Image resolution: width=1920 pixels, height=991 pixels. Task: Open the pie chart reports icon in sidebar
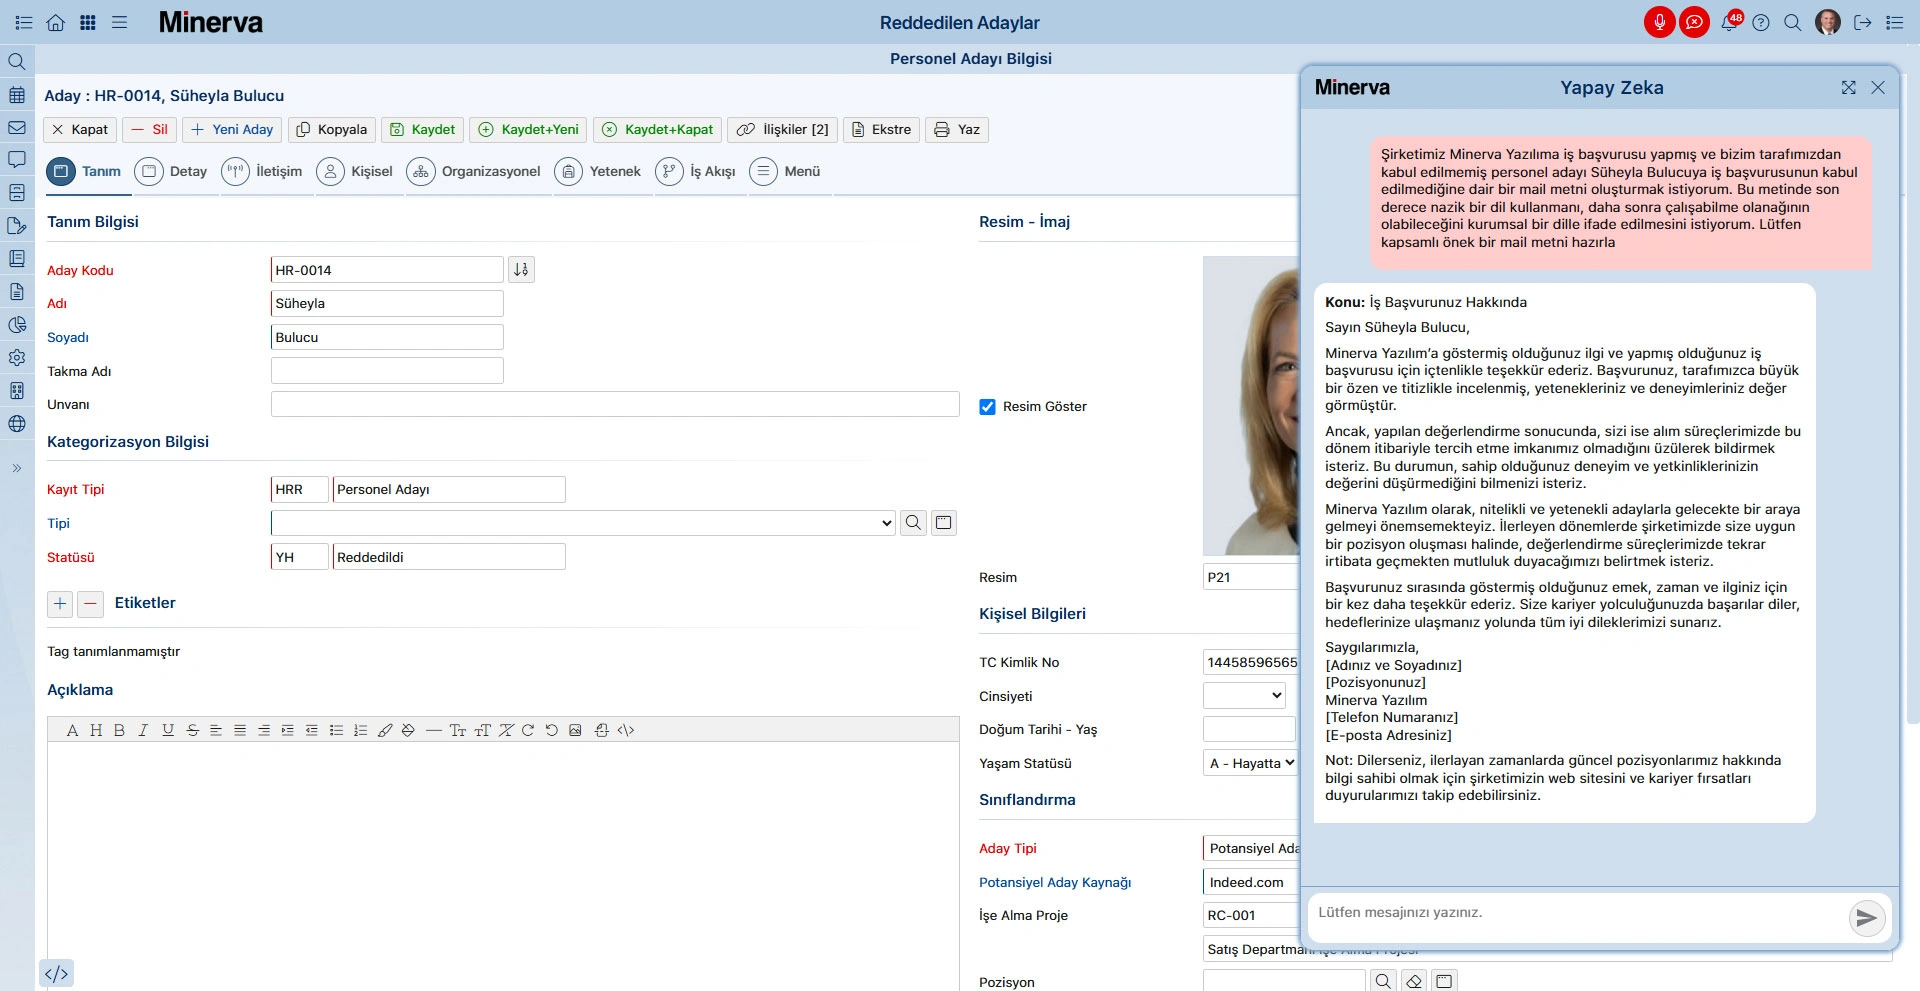tap(17, 325)
